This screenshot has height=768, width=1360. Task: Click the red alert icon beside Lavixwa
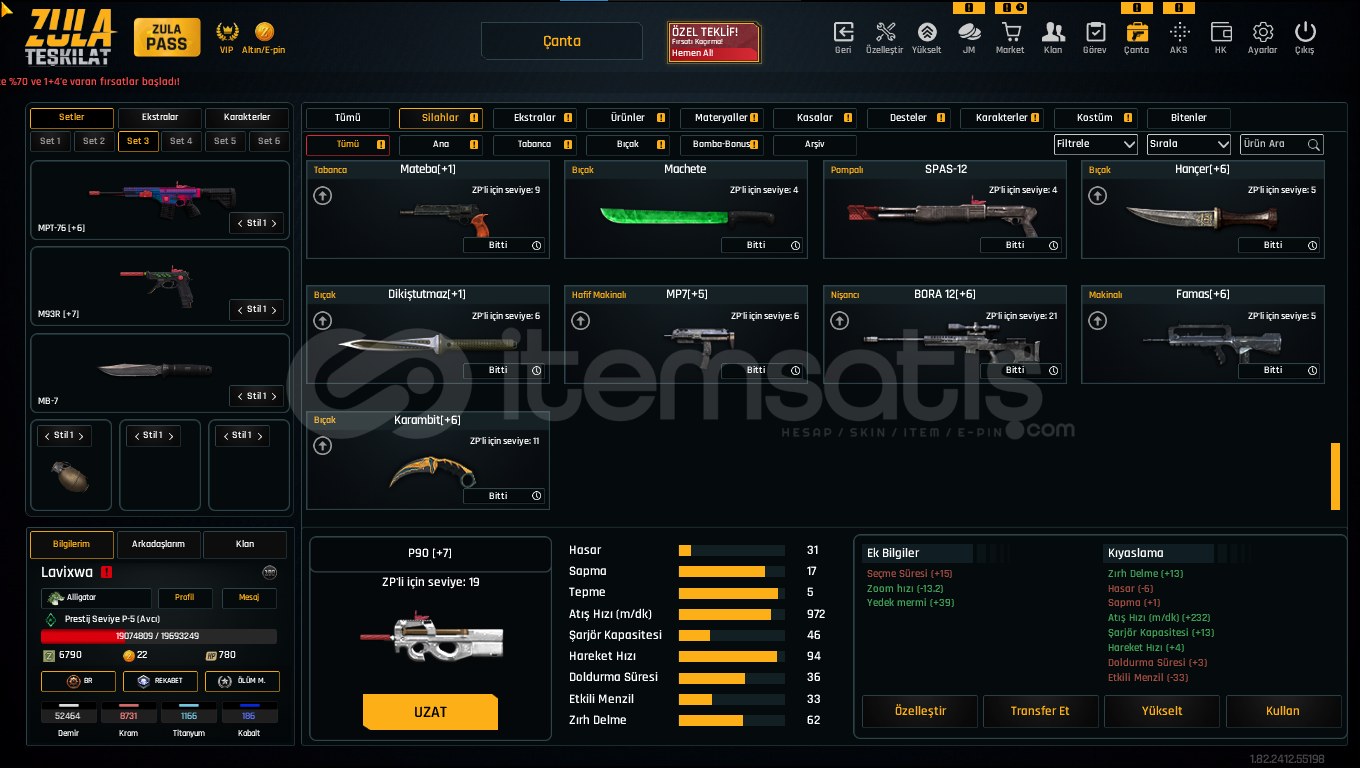click(106, 572)
